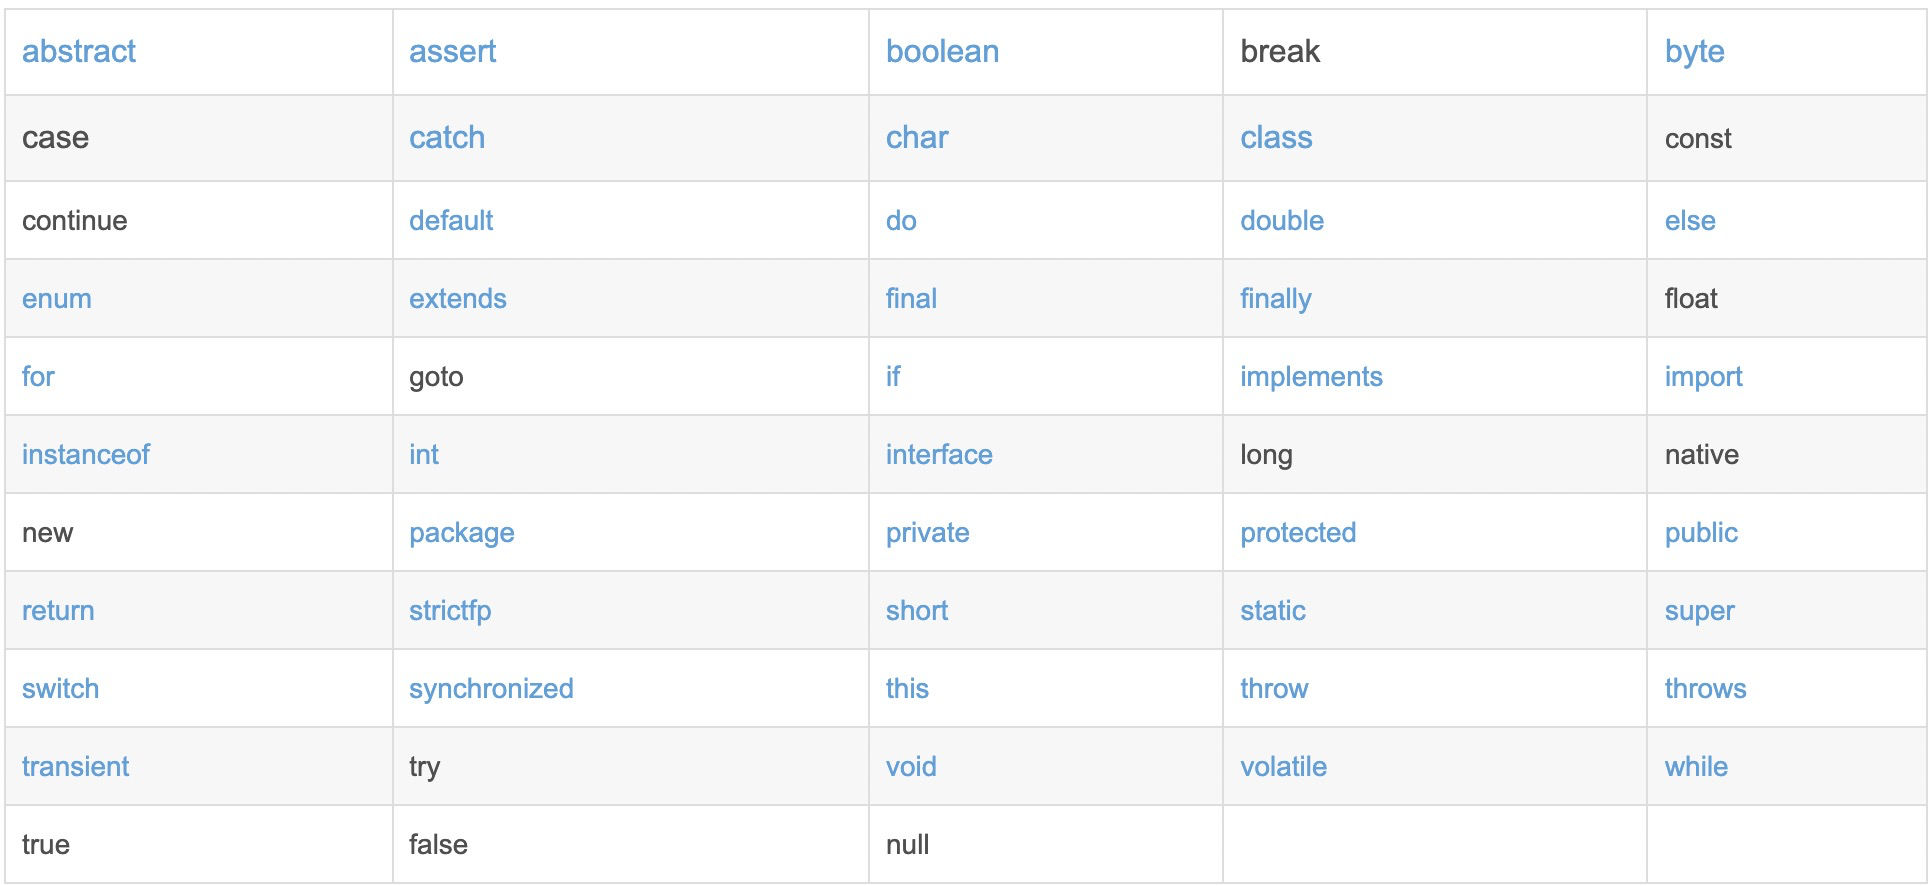This screenshot has width=1932, height=886.
Task: Follow the boolean link
Action: click(x=942, y=52)
